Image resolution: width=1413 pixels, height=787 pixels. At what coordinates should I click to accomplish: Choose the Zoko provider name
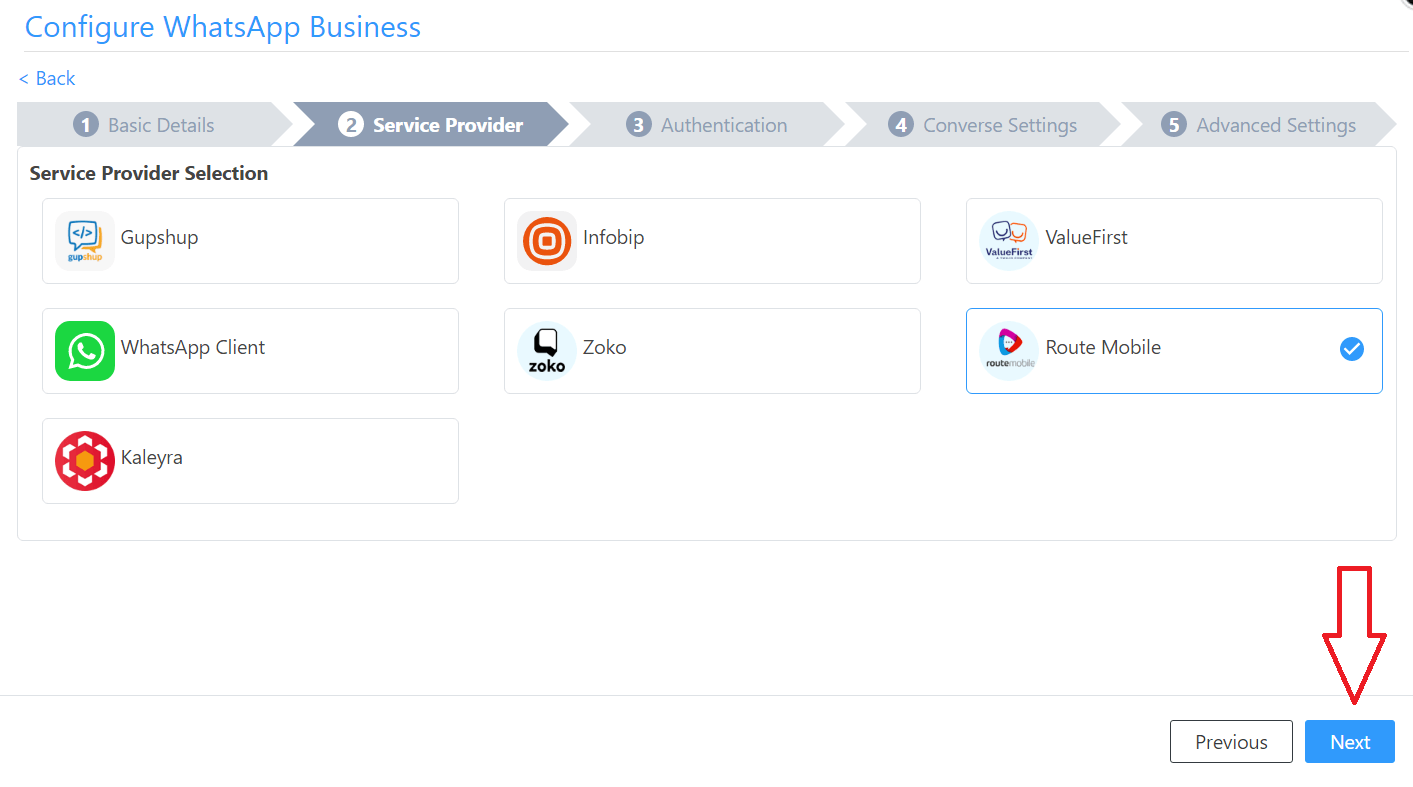coord(605,348)
